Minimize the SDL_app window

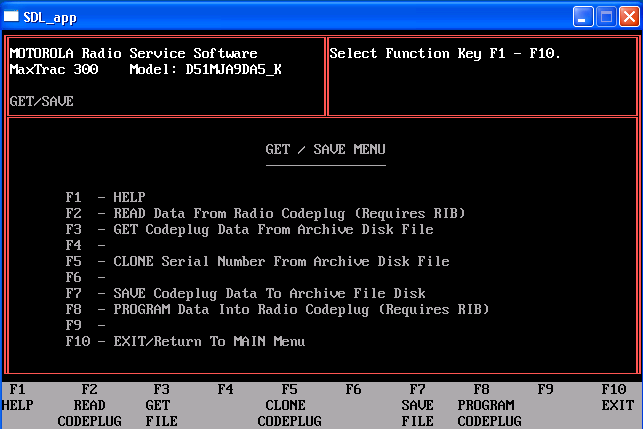583,17
